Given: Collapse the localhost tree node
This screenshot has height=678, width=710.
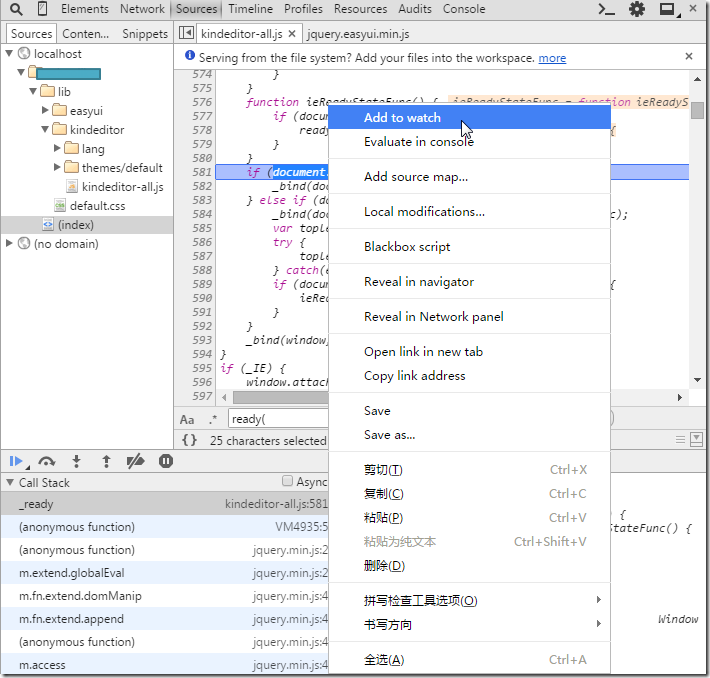Looking at the screenshot, I should [x=9, y=53].
